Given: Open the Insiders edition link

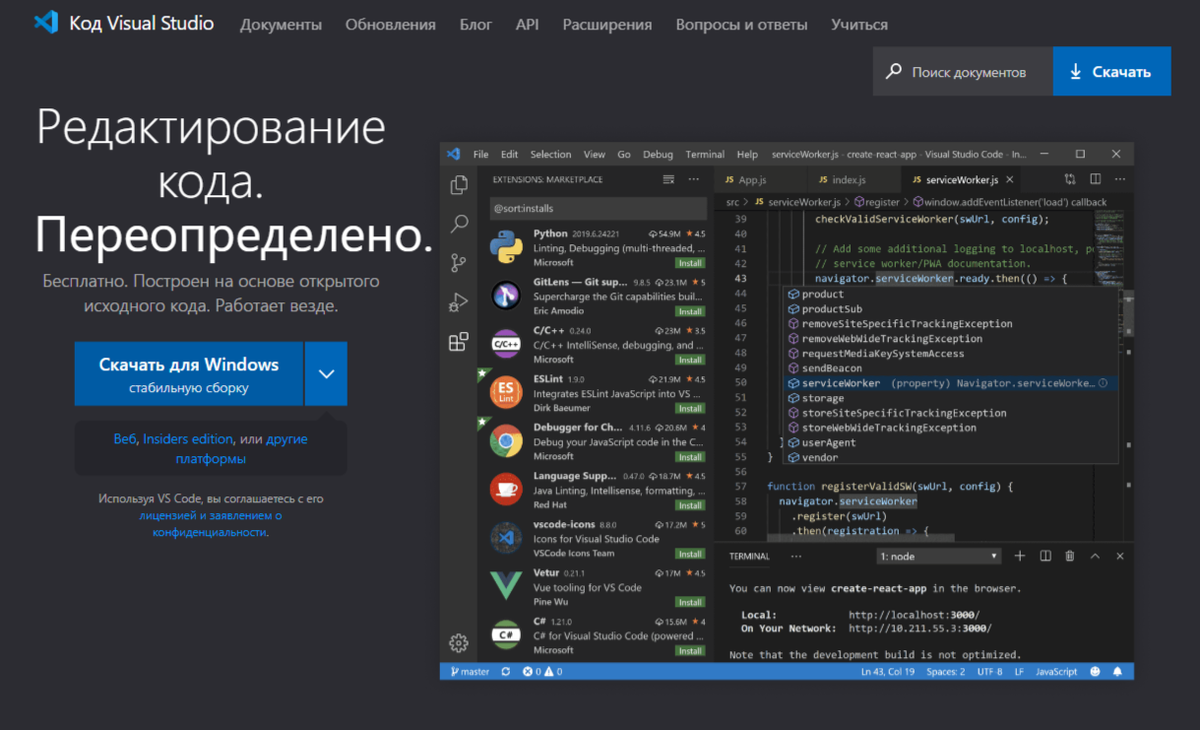Looking at the screenshot, I should [x=188, y=439].
